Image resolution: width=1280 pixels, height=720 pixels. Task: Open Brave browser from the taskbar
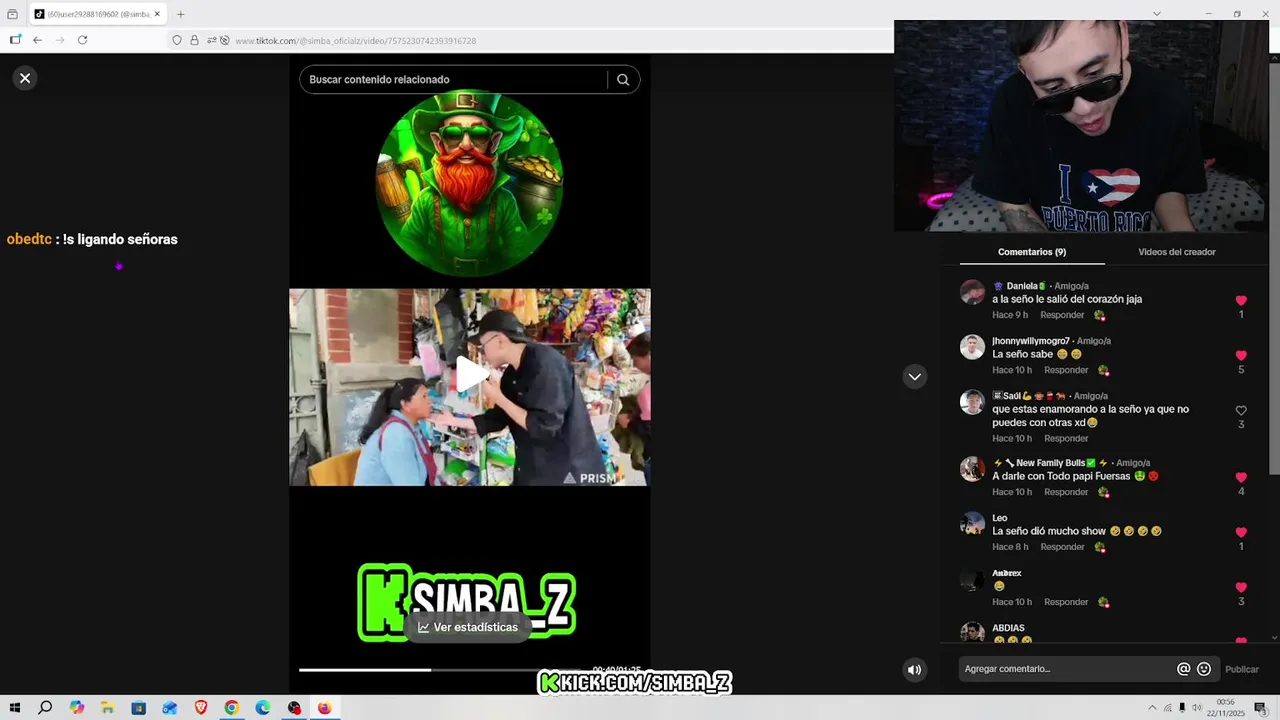[x=200, y=708]
